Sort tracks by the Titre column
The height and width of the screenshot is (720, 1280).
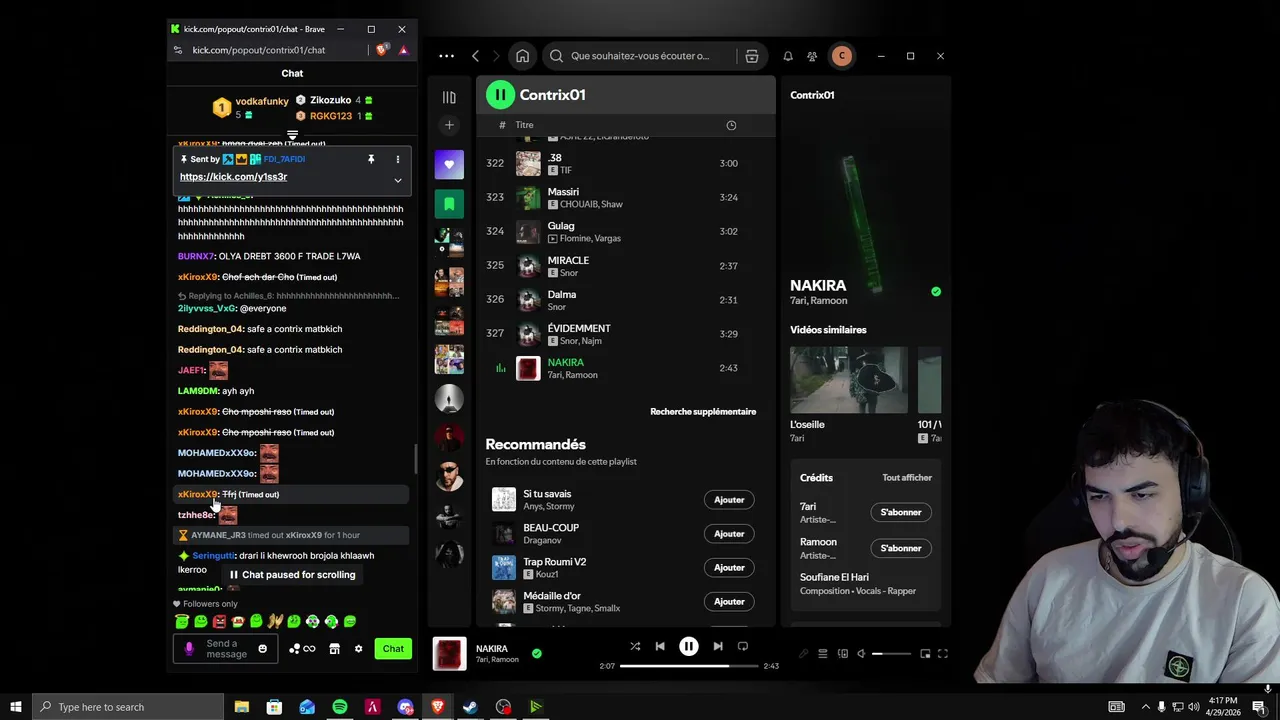(524, 125)
